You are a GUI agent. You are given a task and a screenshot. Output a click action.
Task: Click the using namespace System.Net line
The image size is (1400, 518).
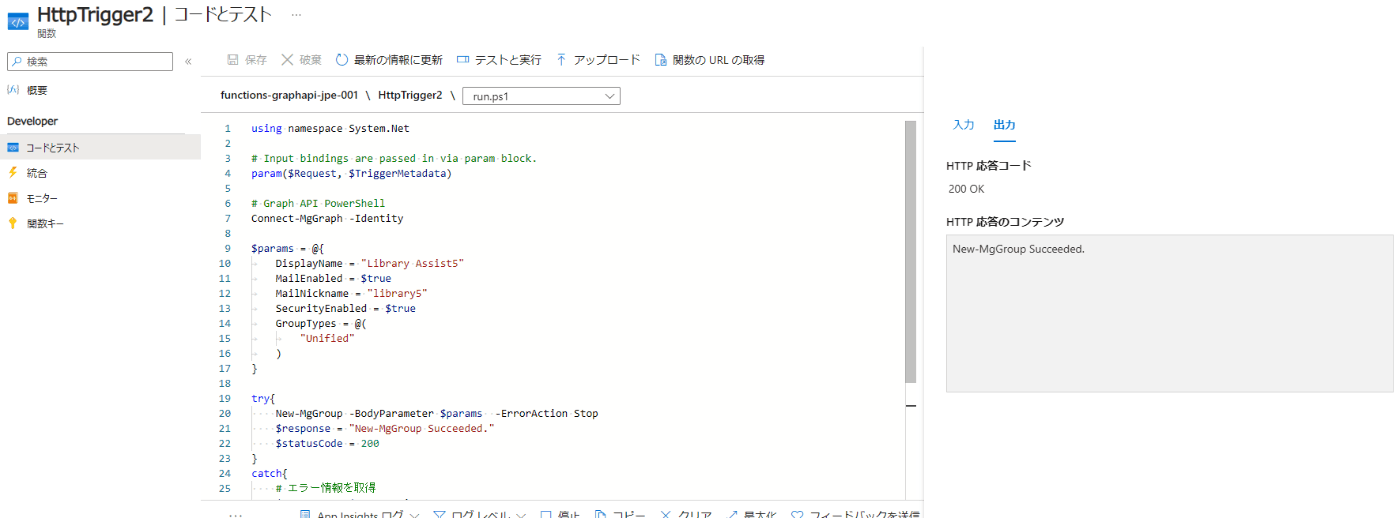tap(330, 128)
